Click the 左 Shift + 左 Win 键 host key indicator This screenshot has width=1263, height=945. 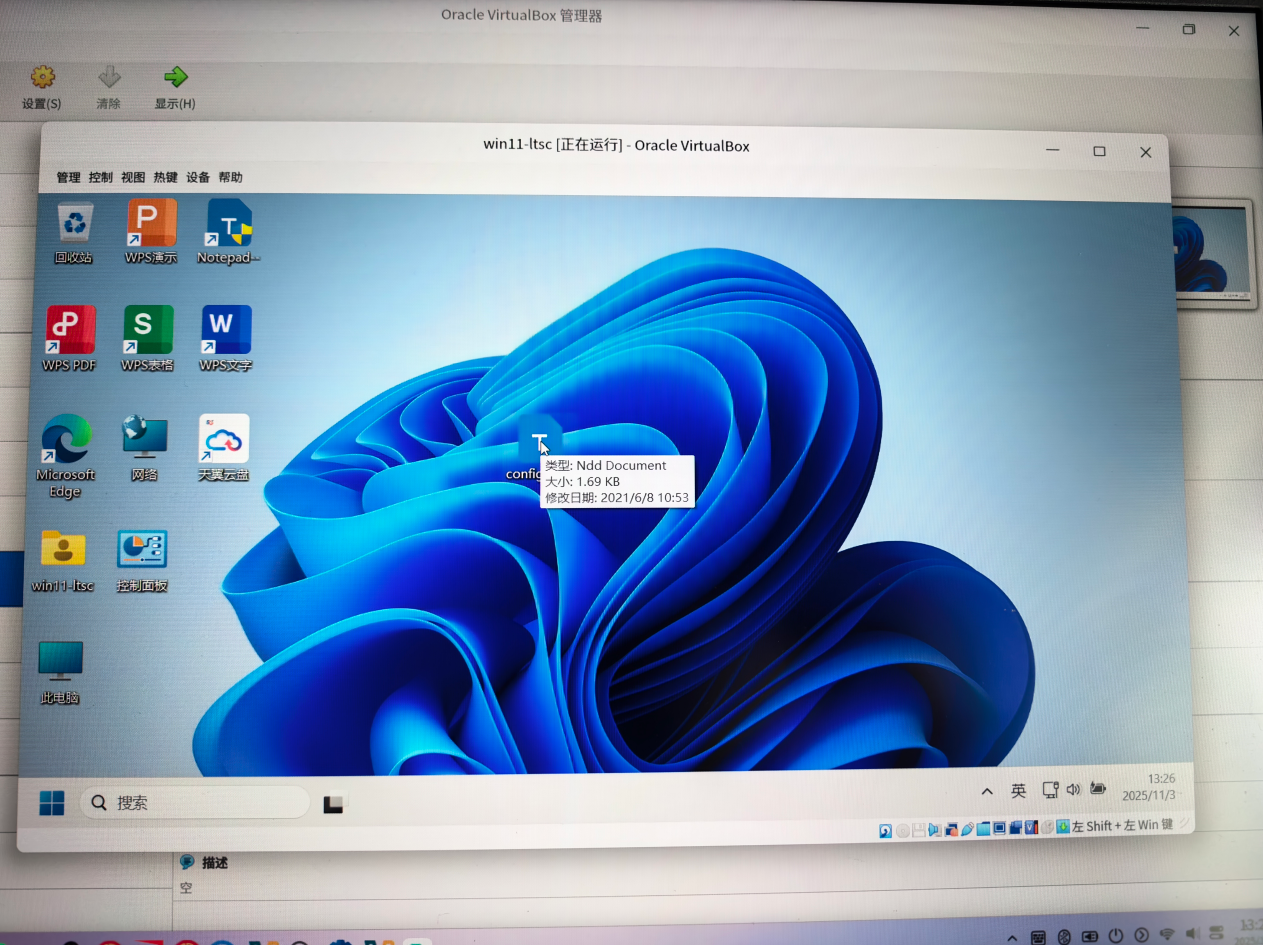click(1122, 825)
